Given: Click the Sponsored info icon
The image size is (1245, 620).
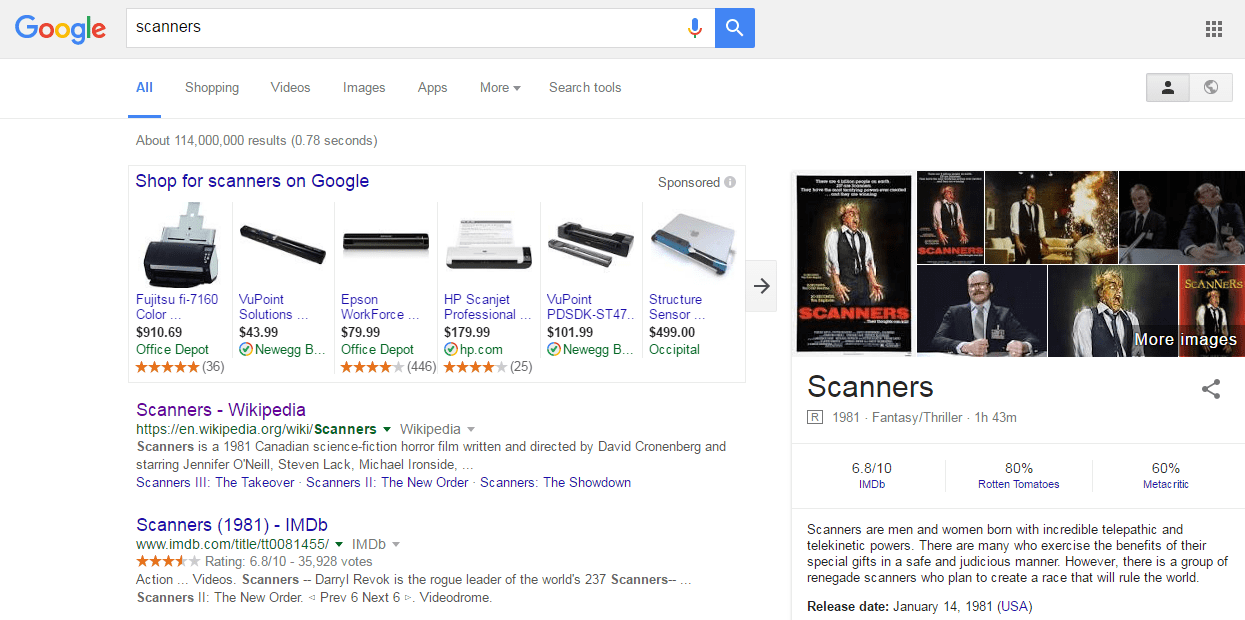Looking at the screenshot, I should coord(730,182).
